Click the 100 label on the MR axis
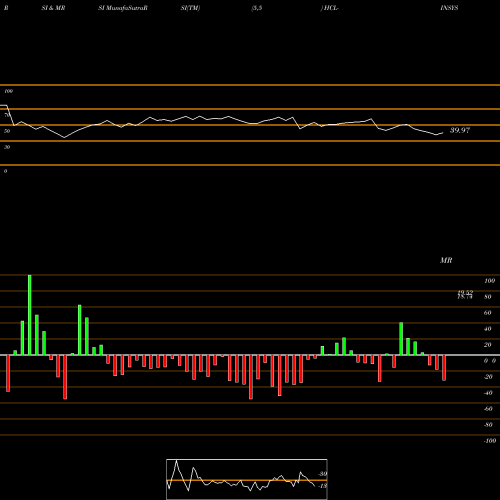This screenshot has height=500, width=500. (x=489, y=281)
